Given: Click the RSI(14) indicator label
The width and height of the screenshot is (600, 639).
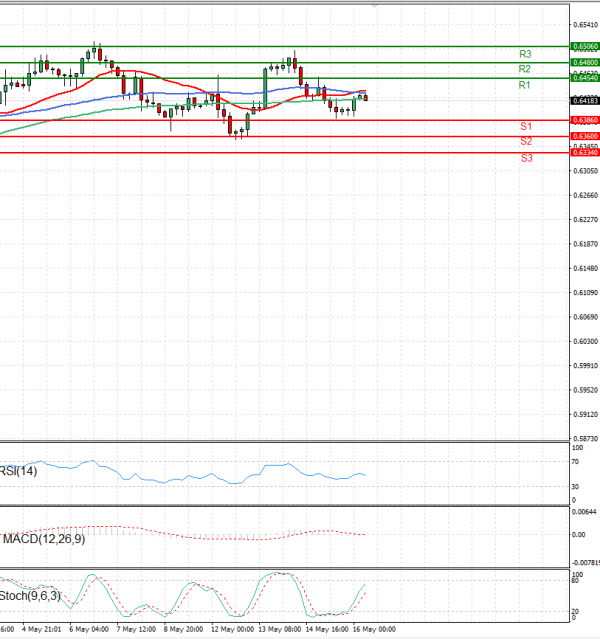Looking at the screenshot, I should (18, 471).
